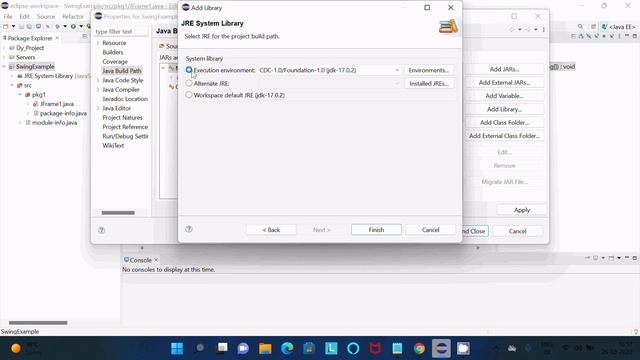640x360 pixels.
Task: Select the Execution environment radio button
Action: (x=189, y=70)
